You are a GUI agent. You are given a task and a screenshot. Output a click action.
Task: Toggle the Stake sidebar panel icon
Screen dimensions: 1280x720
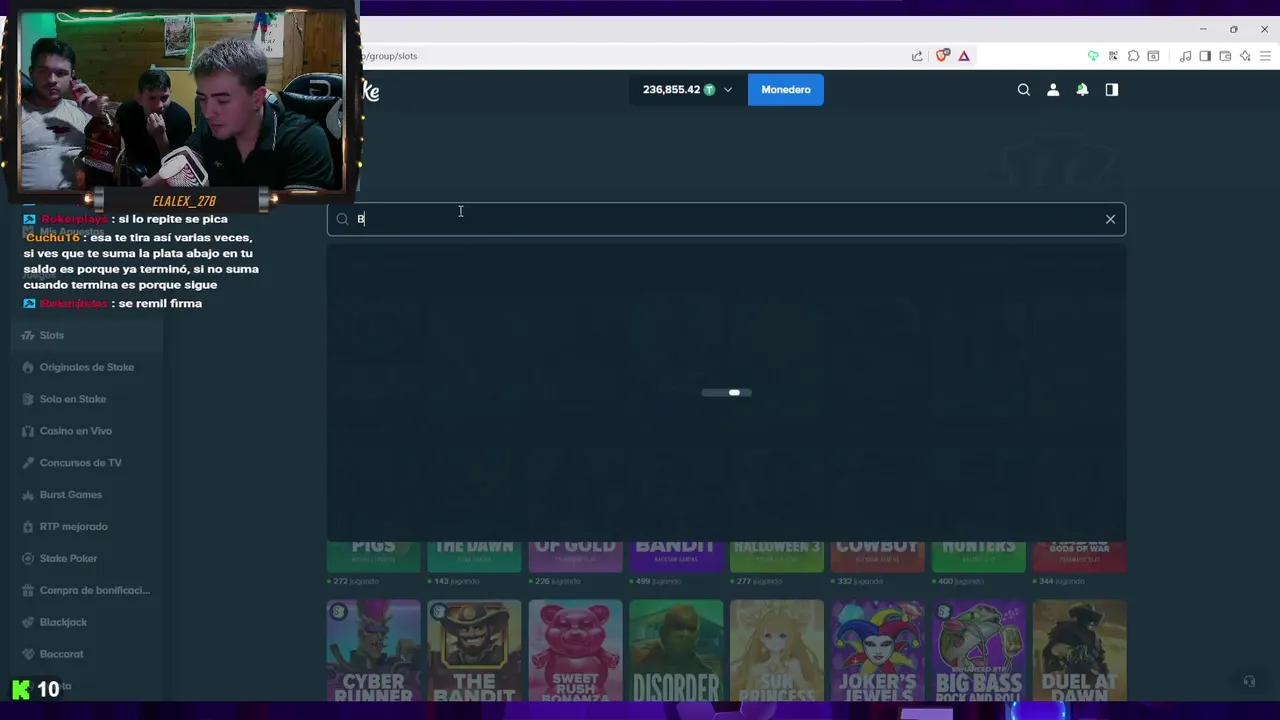pyautogui.click(x=1111, y=90)
